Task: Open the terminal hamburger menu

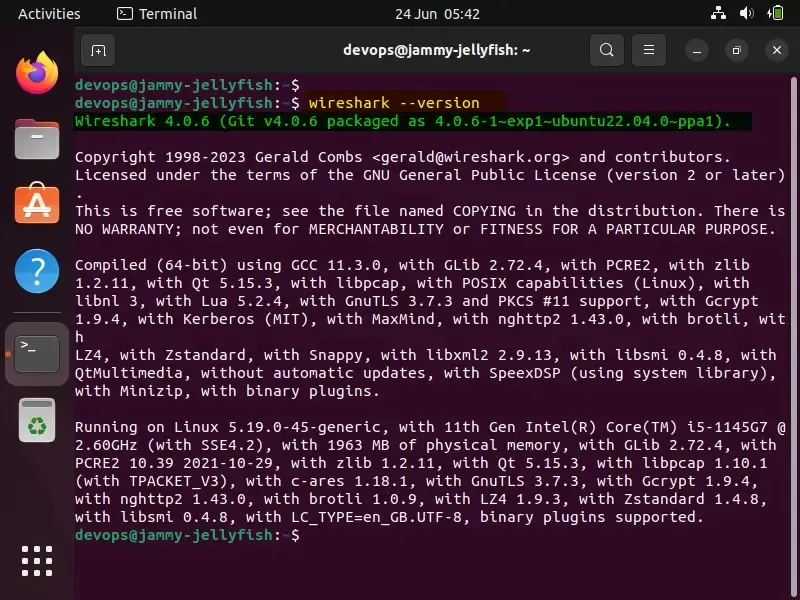Action: point(647,50)
